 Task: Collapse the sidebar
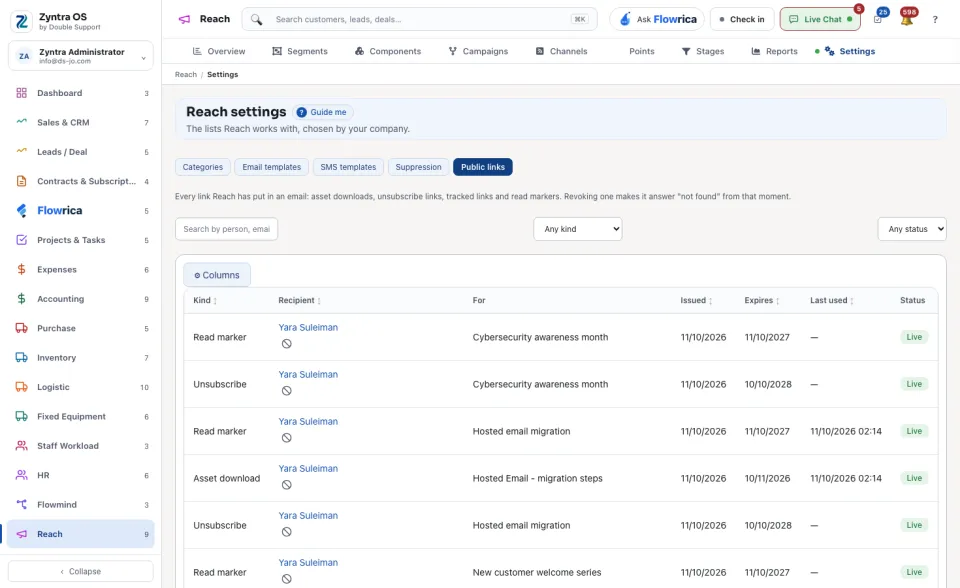tap(81, 571)
